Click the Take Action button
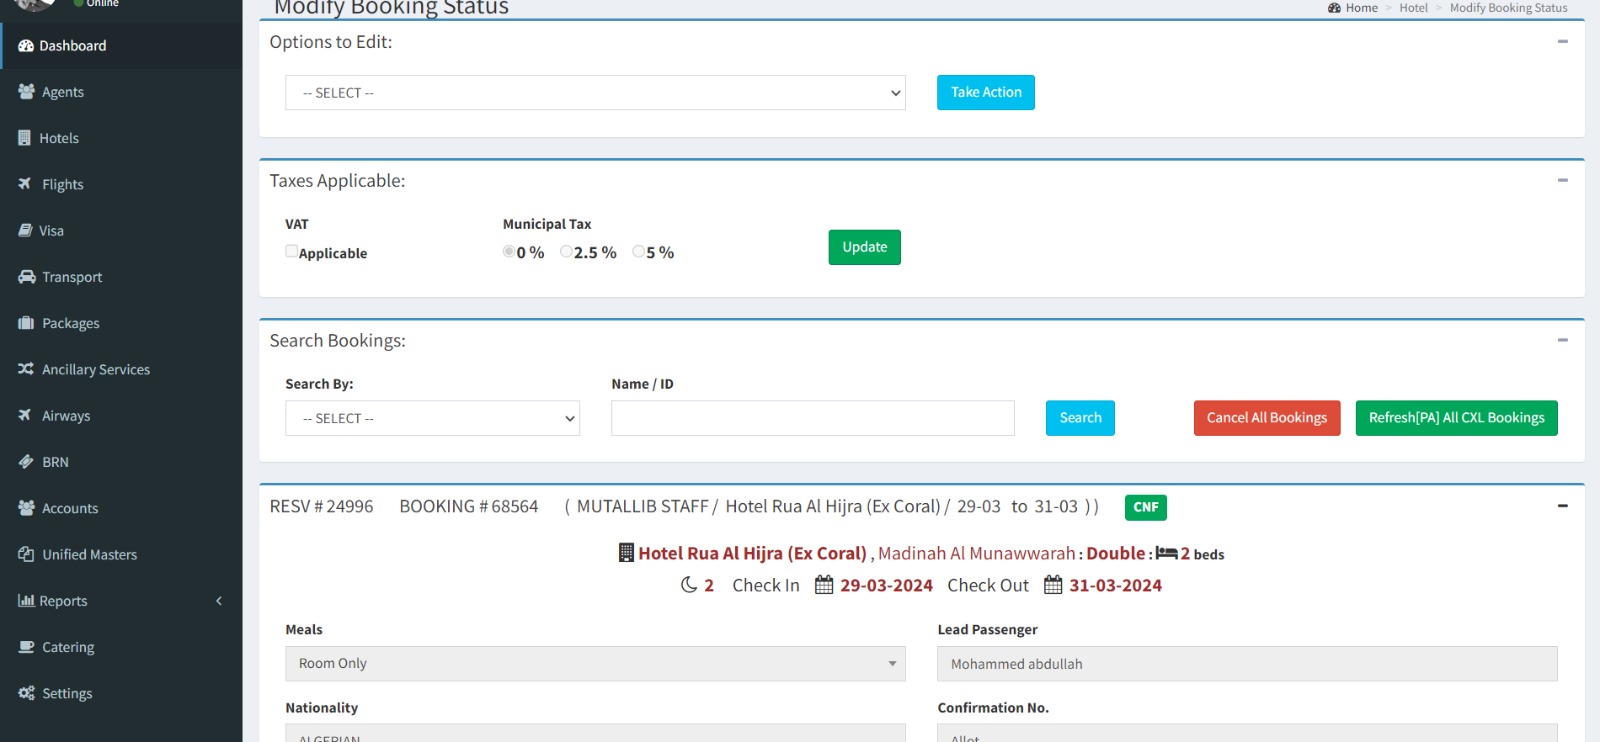The width and height of the screenshot is (1600, 742). tap(985, 93)
